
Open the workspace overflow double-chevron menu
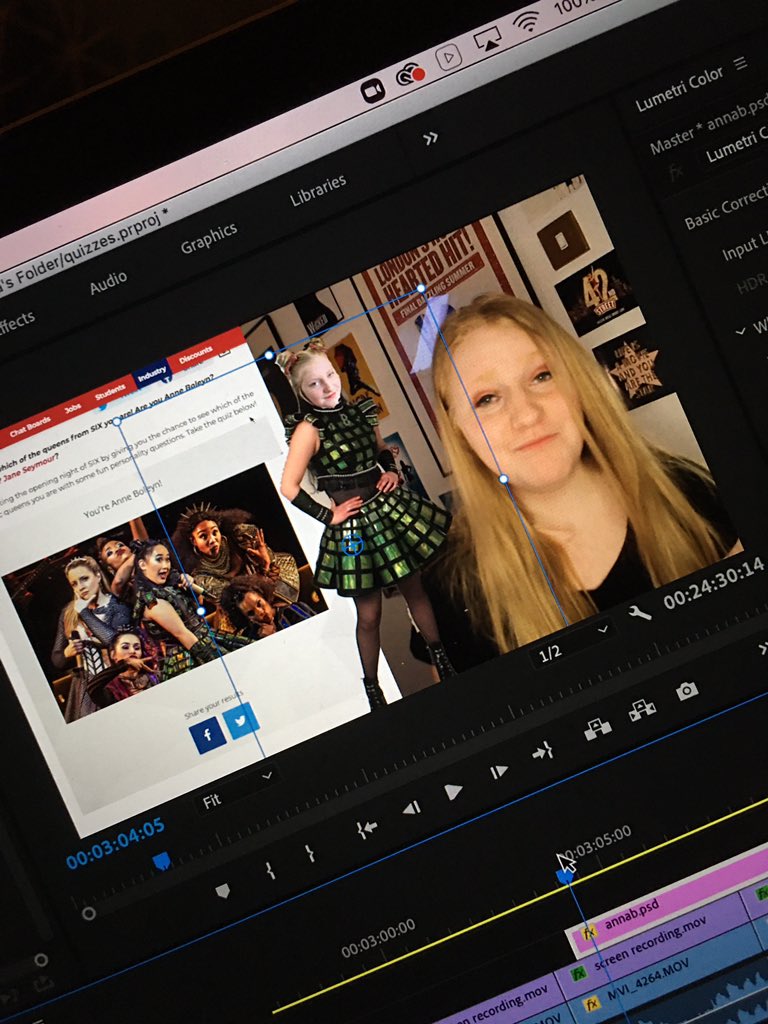click(x=430, y=138)
